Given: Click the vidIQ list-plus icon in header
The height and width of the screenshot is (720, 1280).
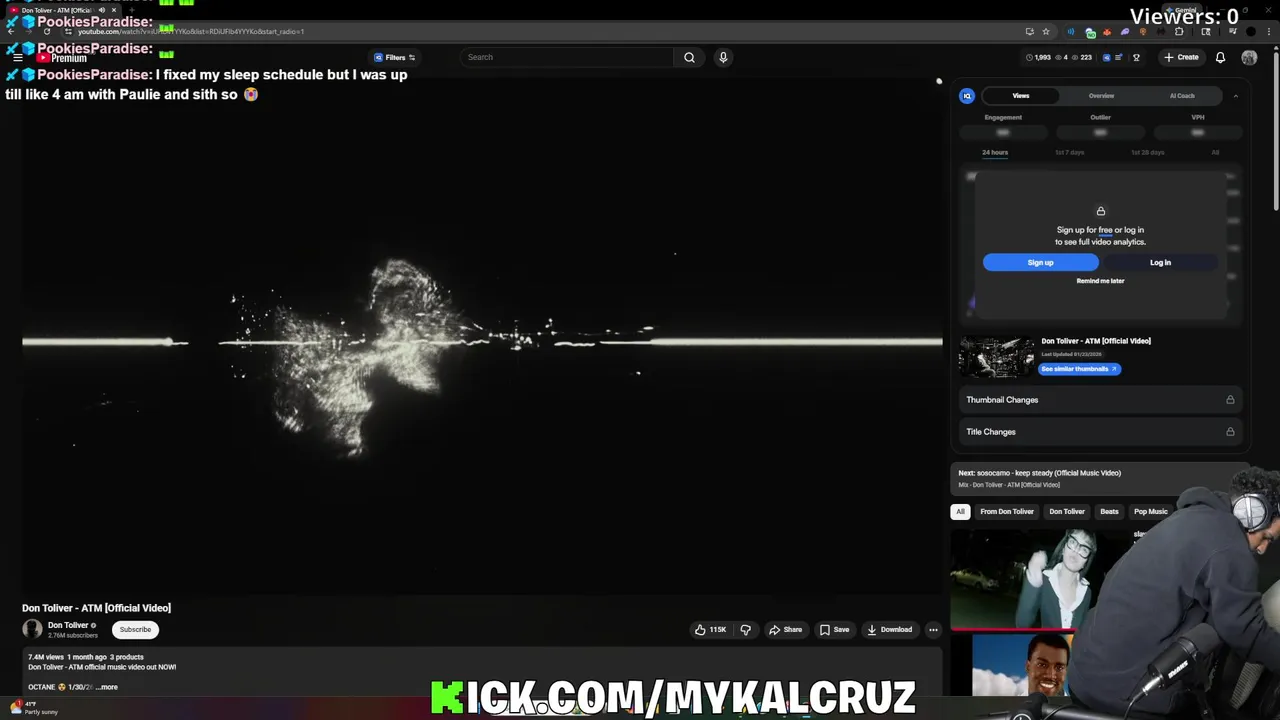Looking at the screenshot, I should tap(1120, 57).
